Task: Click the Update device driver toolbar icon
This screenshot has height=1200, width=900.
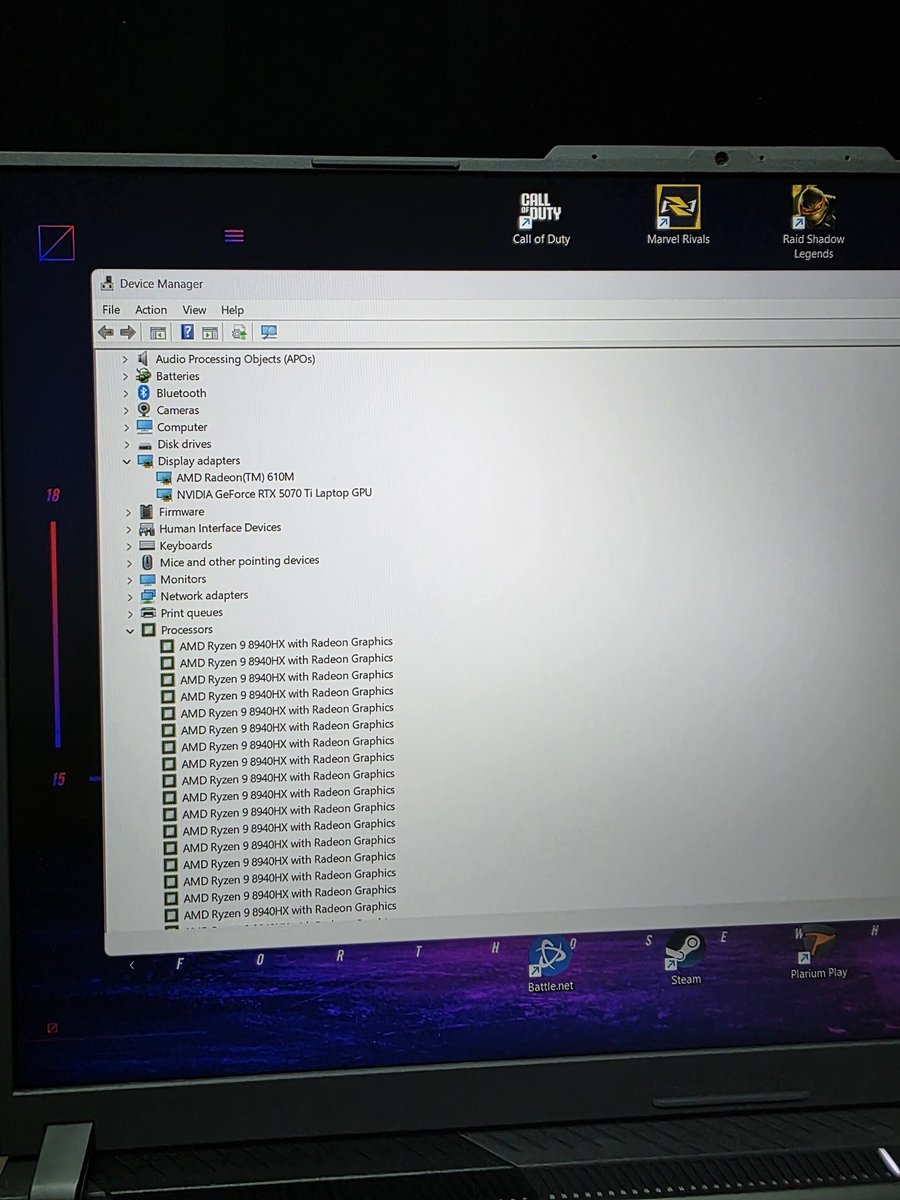Action: [239, 332]
